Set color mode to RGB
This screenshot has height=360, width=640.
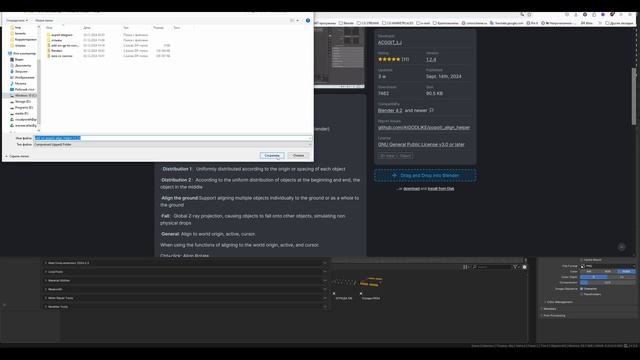[608, 271]
